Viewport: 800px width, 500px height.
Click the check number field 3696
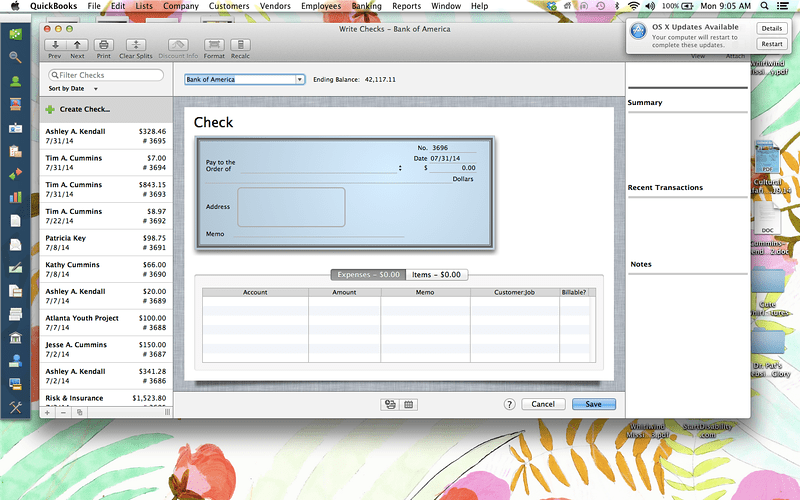453,148
